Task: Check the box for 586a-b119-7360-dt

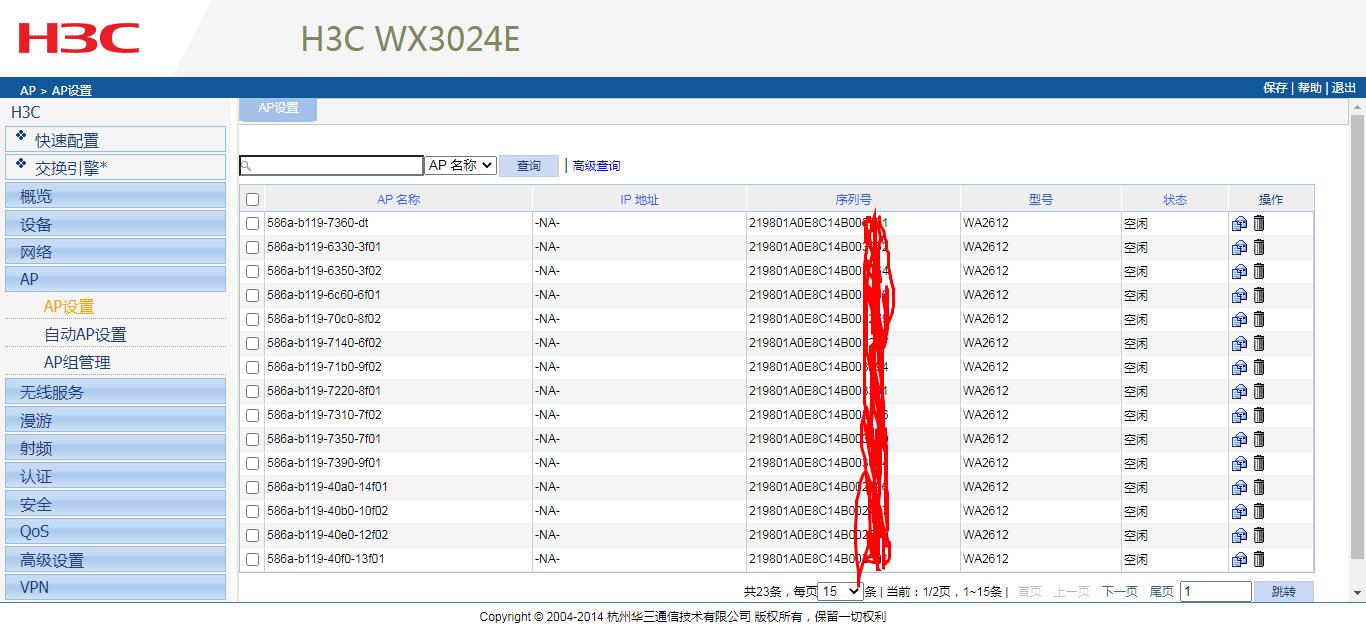Action: 252,224
